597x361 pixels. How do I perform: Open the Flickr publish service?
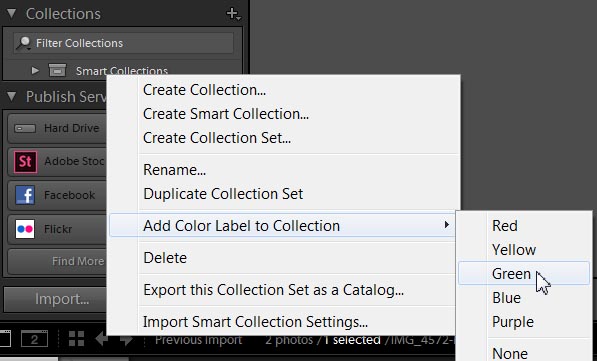click(57, 229)
